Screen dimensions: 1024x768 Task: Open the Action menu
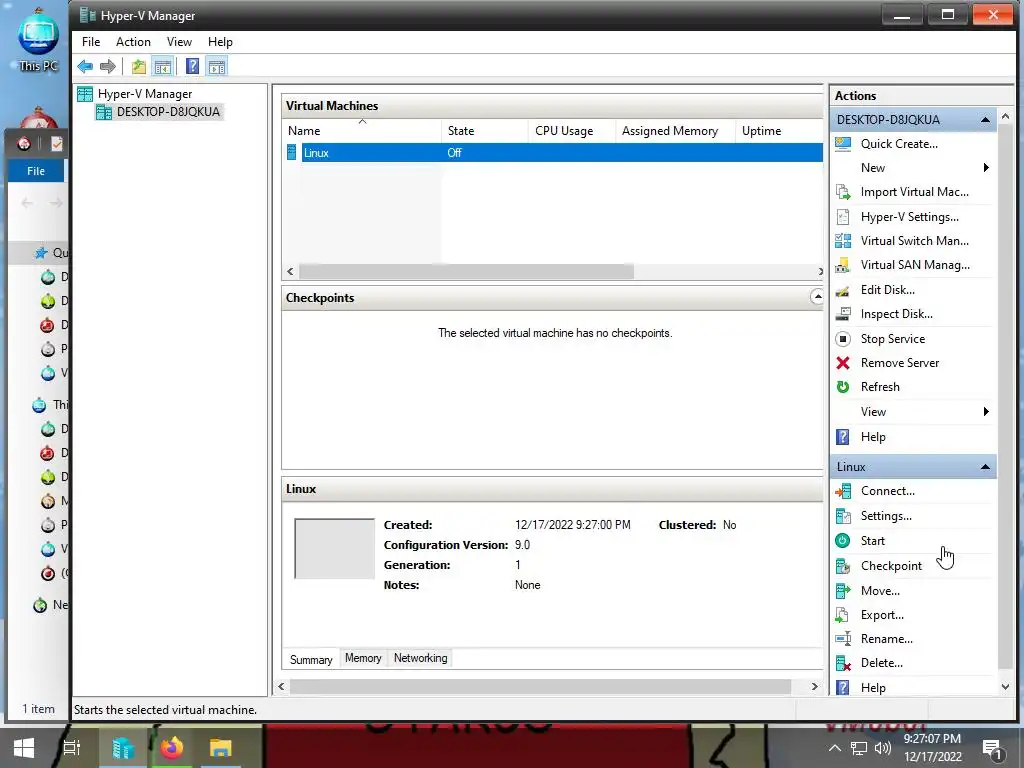[x=133, y=42]
